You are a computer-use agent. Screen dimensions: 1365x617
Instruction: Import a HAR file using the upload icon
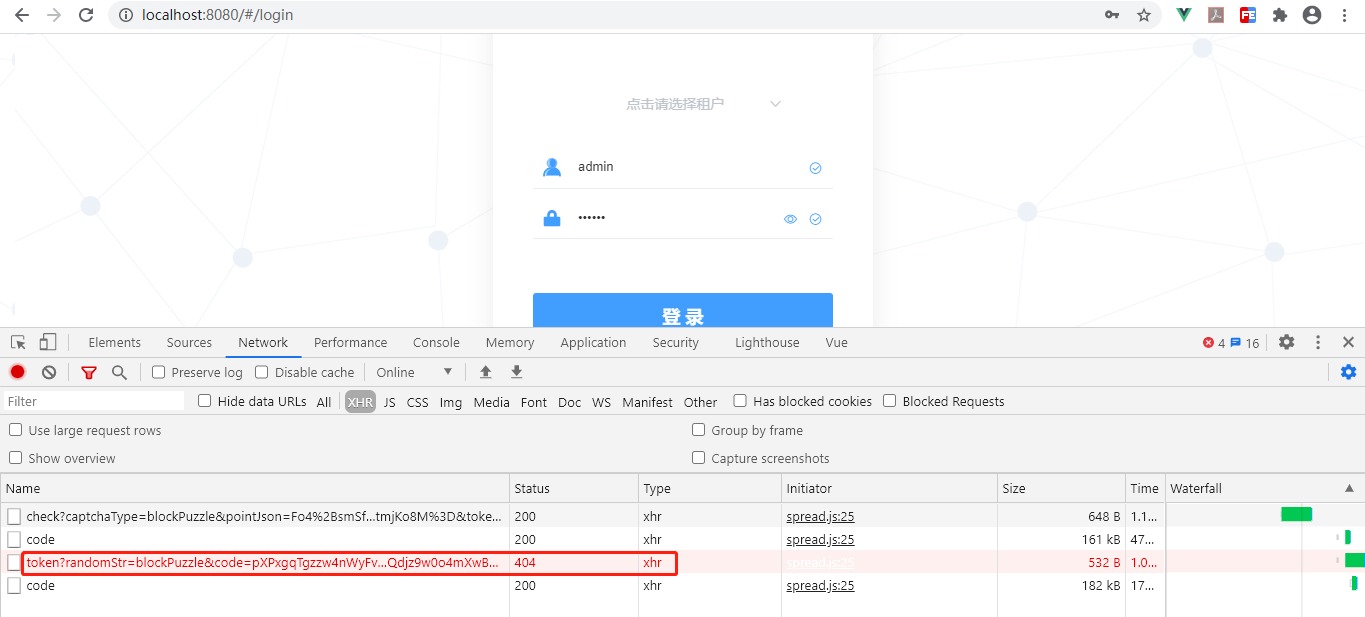click(x=485, y=371)
